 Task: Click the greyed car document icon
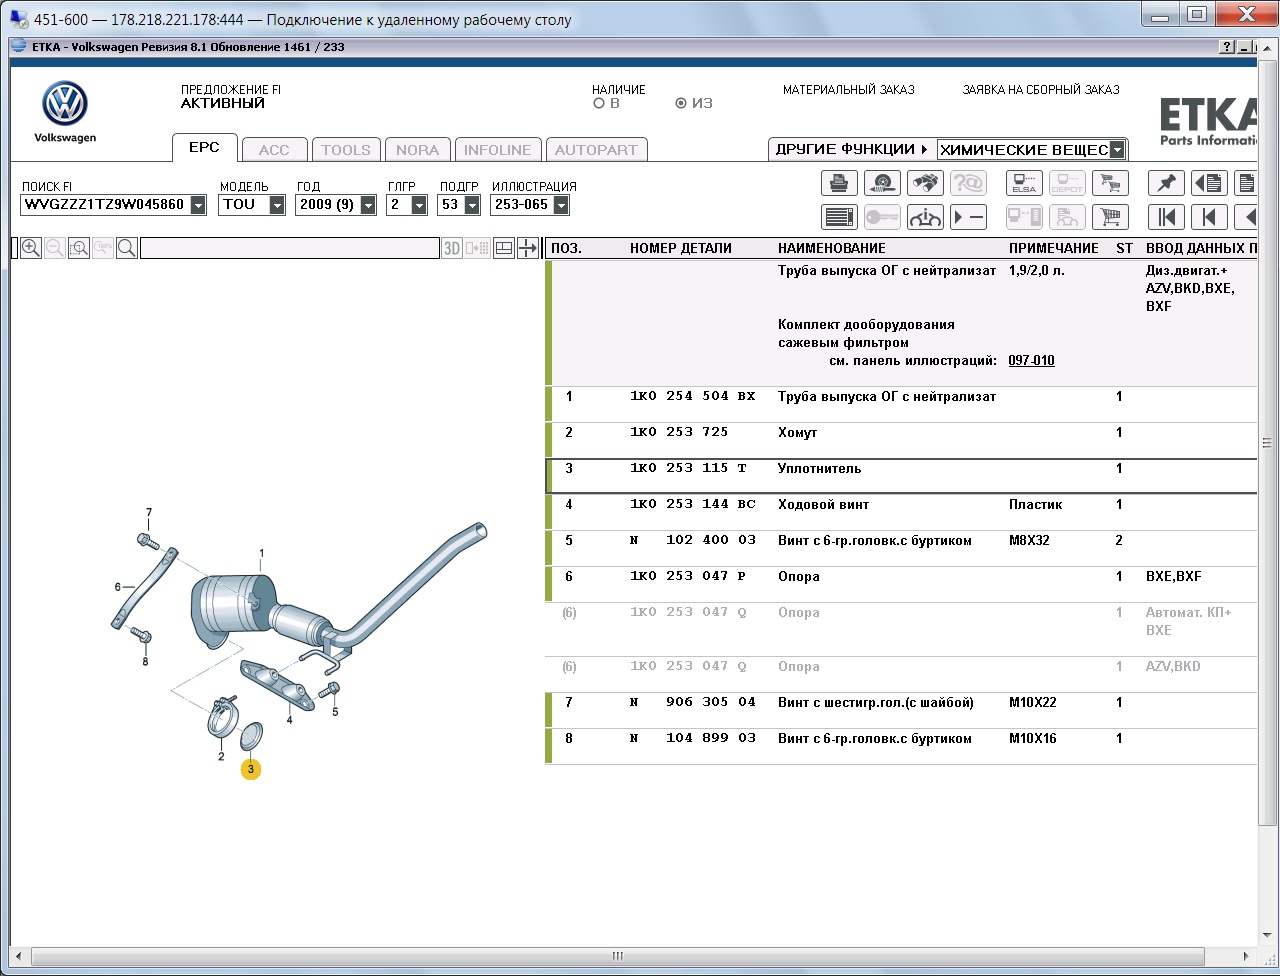point(1067,216)
